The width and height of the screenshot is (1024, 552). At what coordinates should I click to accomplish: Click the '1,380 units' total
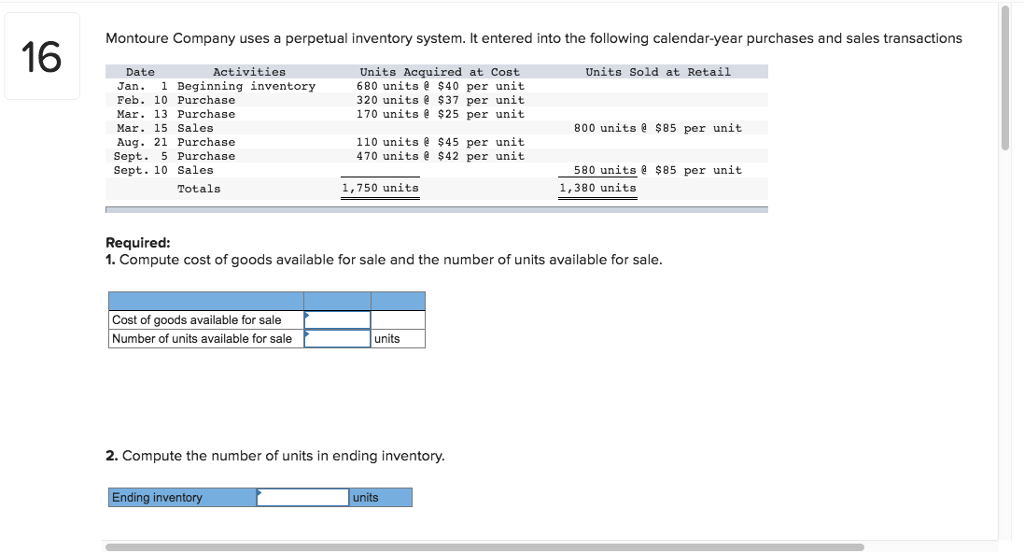[x=598, y=187]
